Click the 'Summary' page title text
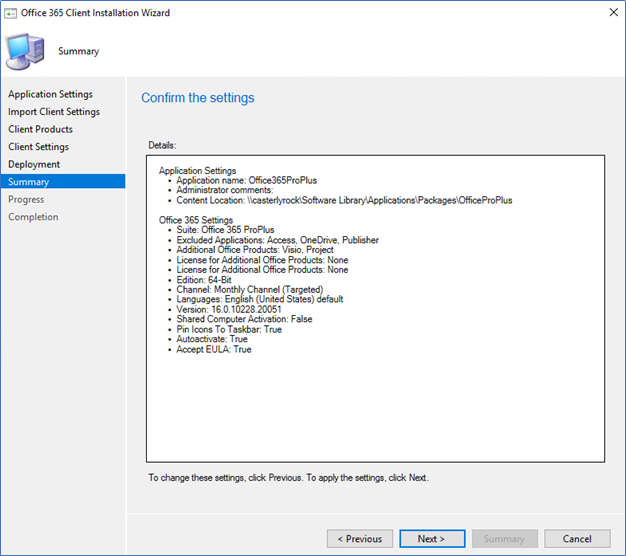626x556 pixels. (x=79, y=51)
